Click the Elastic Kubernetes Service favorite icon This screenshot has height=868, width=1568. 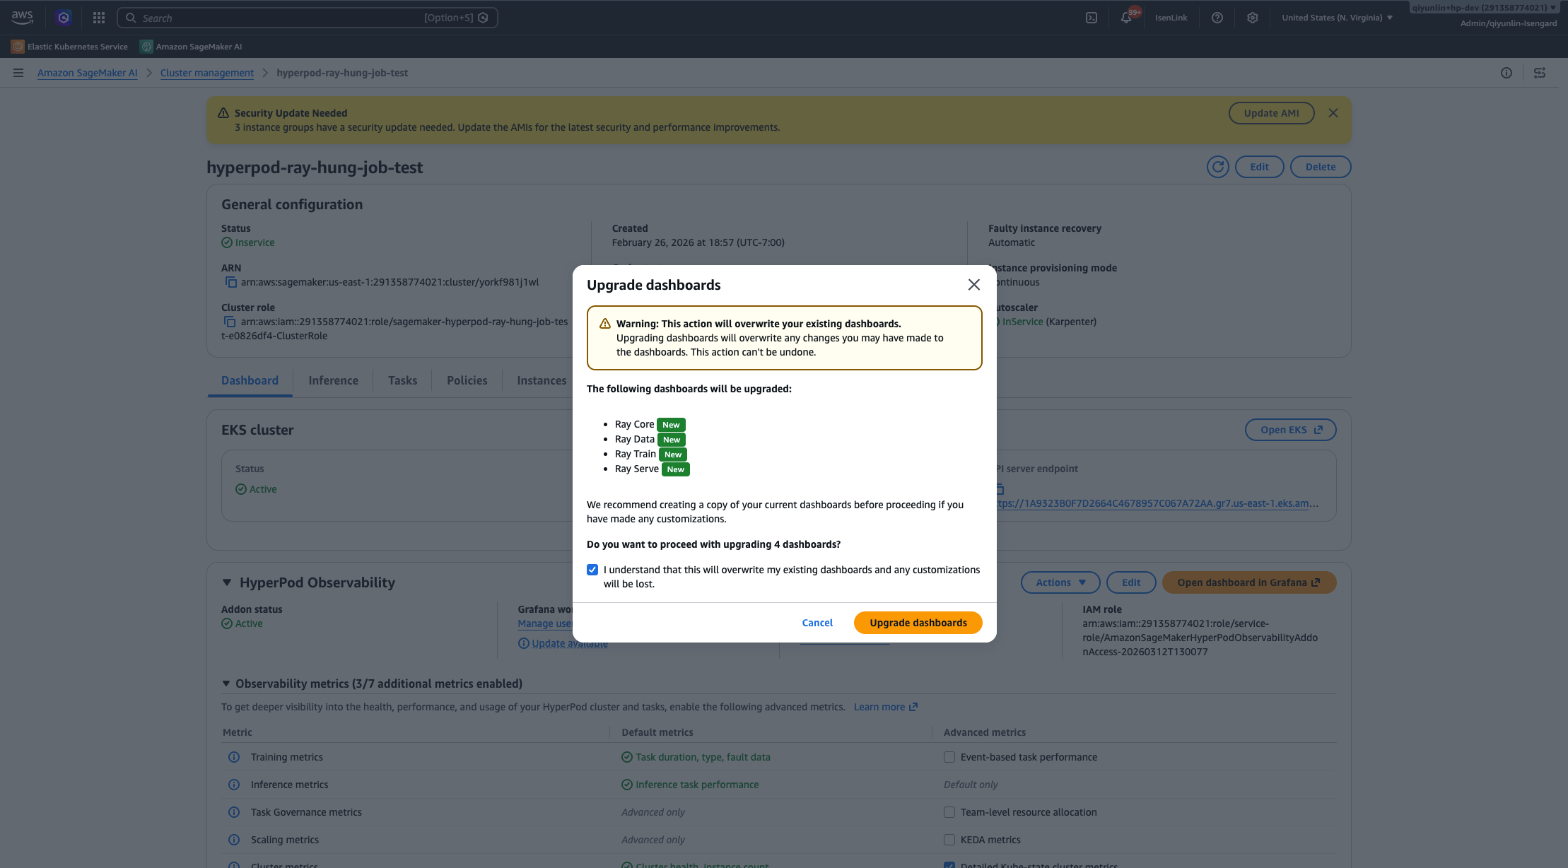pyautogui.click(x=17, y=46)
